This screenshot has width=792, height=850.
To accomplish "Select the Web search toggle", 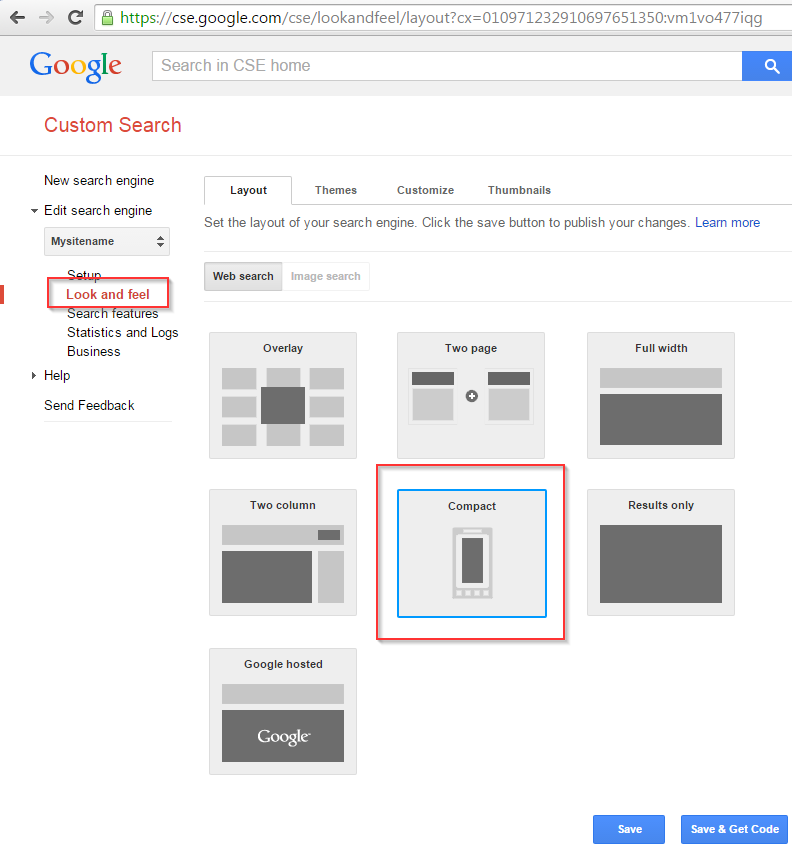I will (243, 276).
